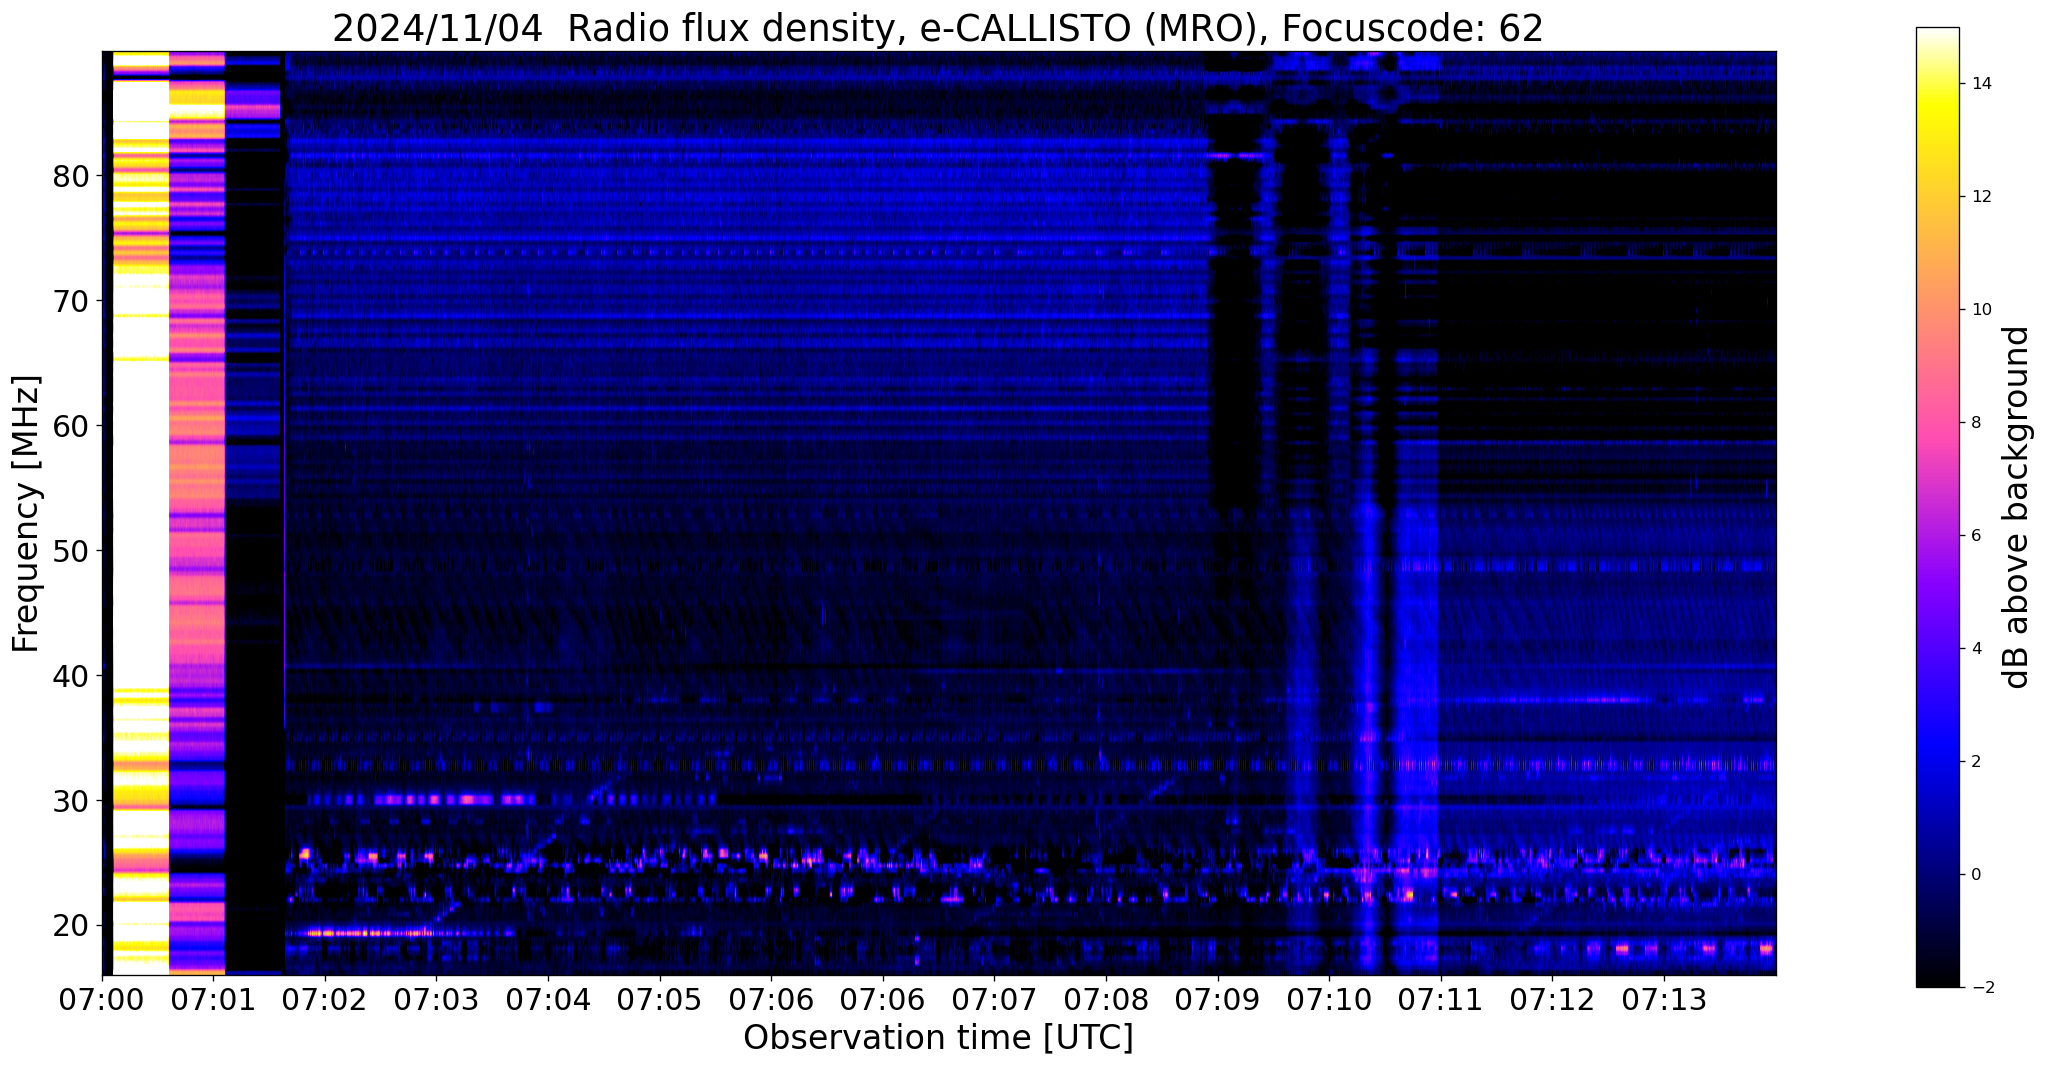Image resolution: width=2047 pixels, height=1067 pixels.
Task: Click the colorbar 0 dB tick label
Action: (x=1974, y=875)
